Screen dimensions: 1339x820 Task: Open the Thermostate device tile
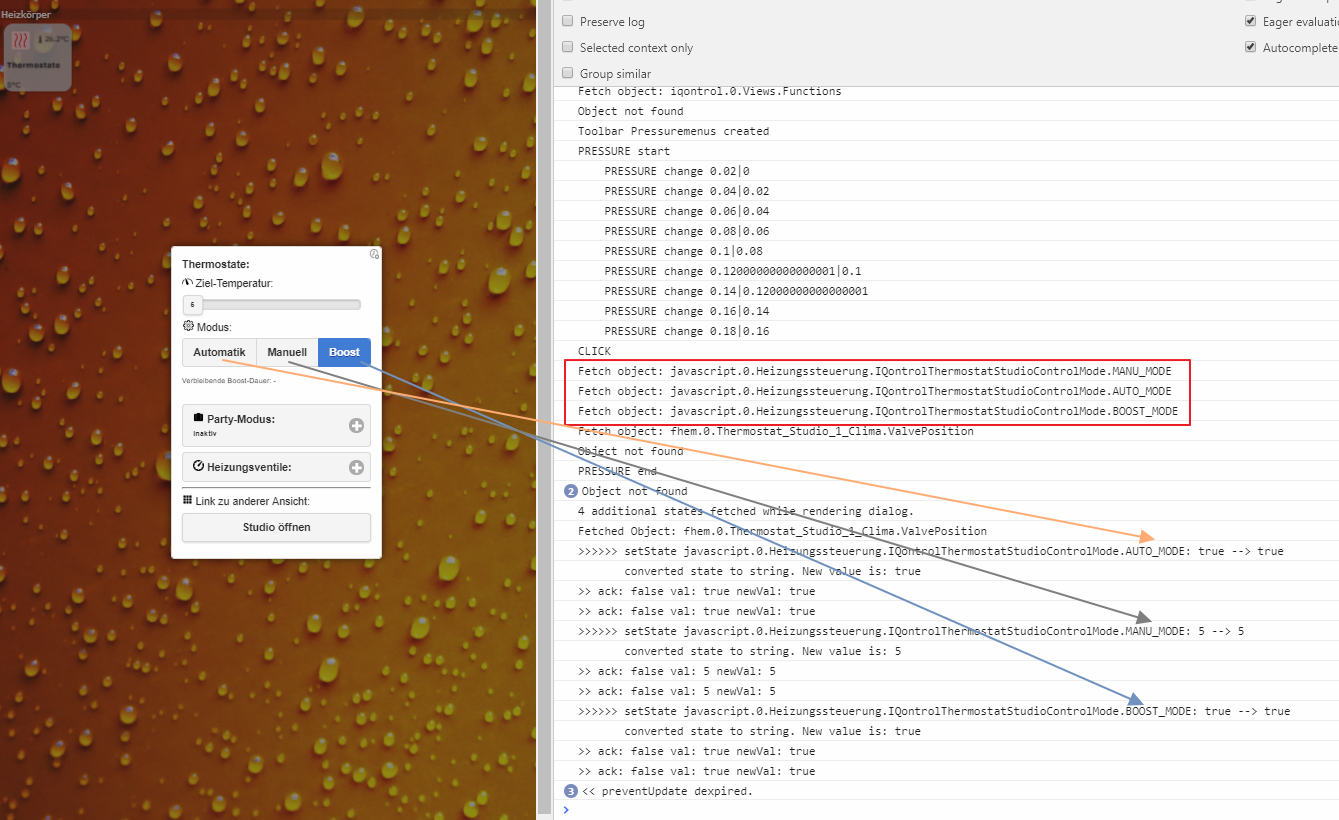pos(37,57)
